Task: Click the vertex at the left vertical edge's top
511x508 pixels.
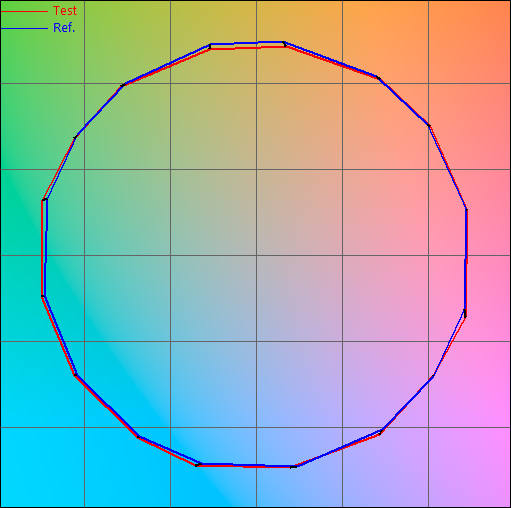Action: coord(44,199)
